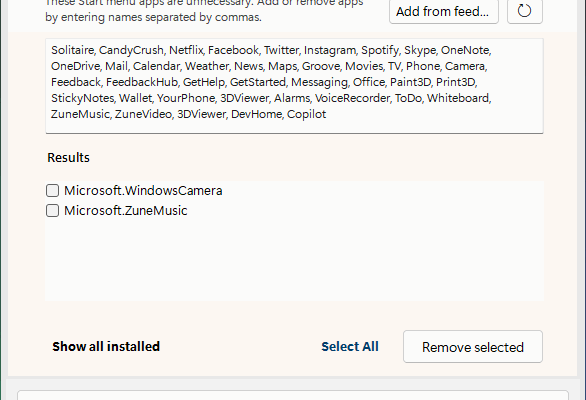The image size is (586, 400).
Task: Click the partially visible card at the bottom
Action: [293, 395]
